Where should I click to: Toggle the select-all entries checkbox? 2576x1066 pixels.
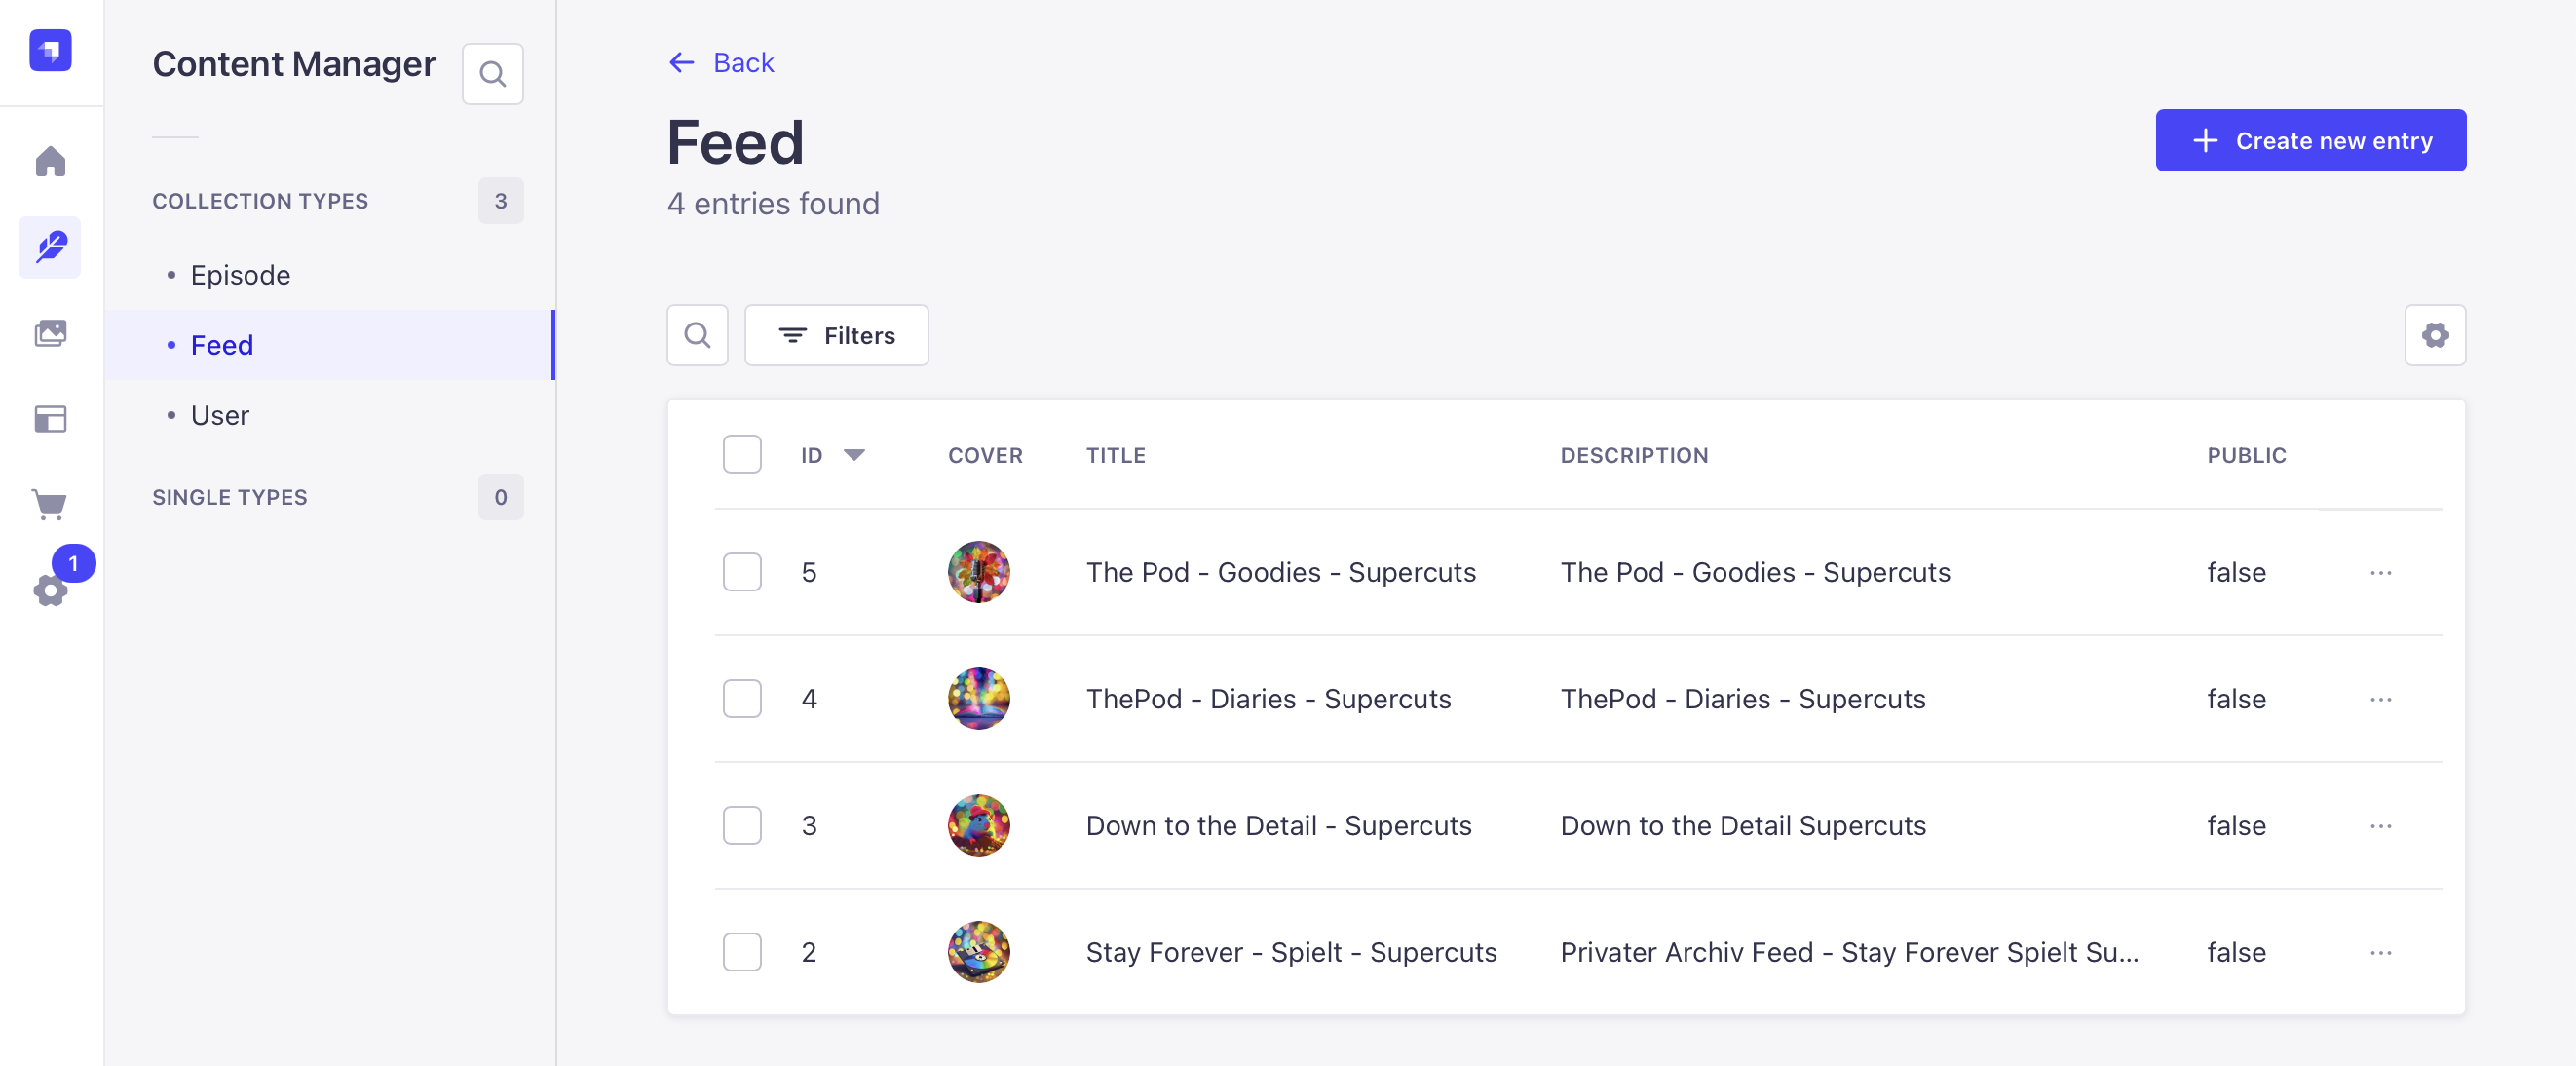coord(742,455)
